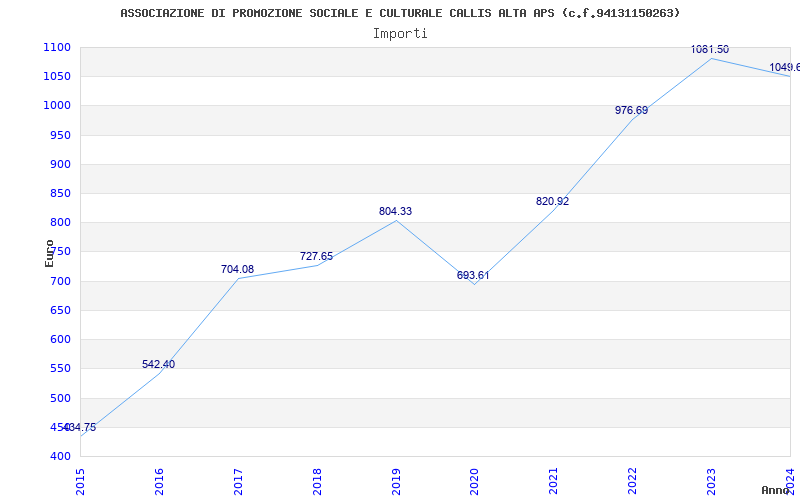Click the year 2022 axis label
Screen dimensions: 800x500
pos(633,482)
